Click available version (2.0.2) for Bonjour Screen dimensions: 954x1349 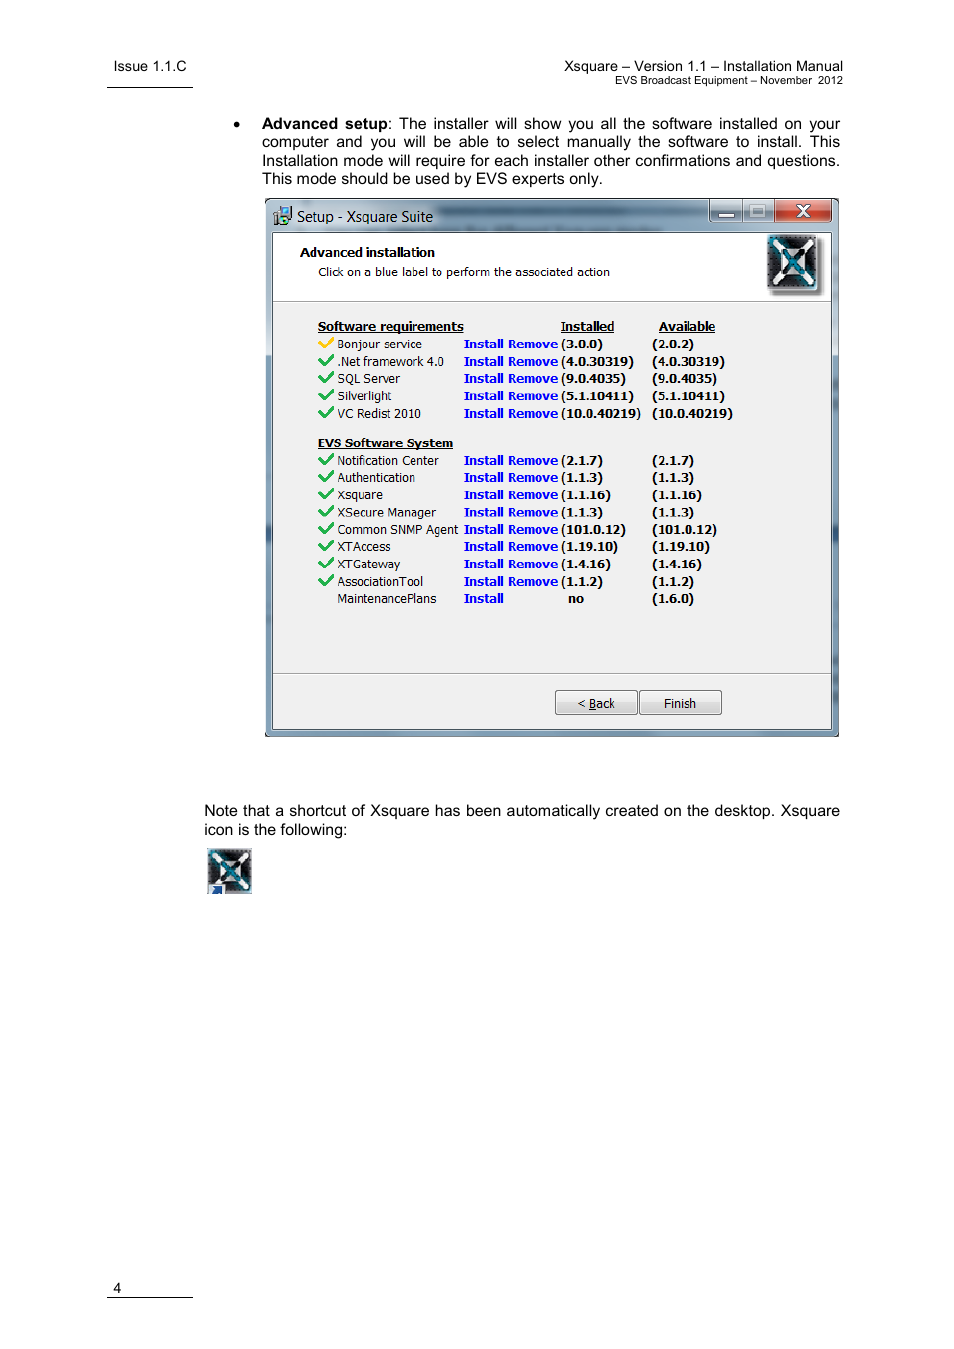(673, 344)
